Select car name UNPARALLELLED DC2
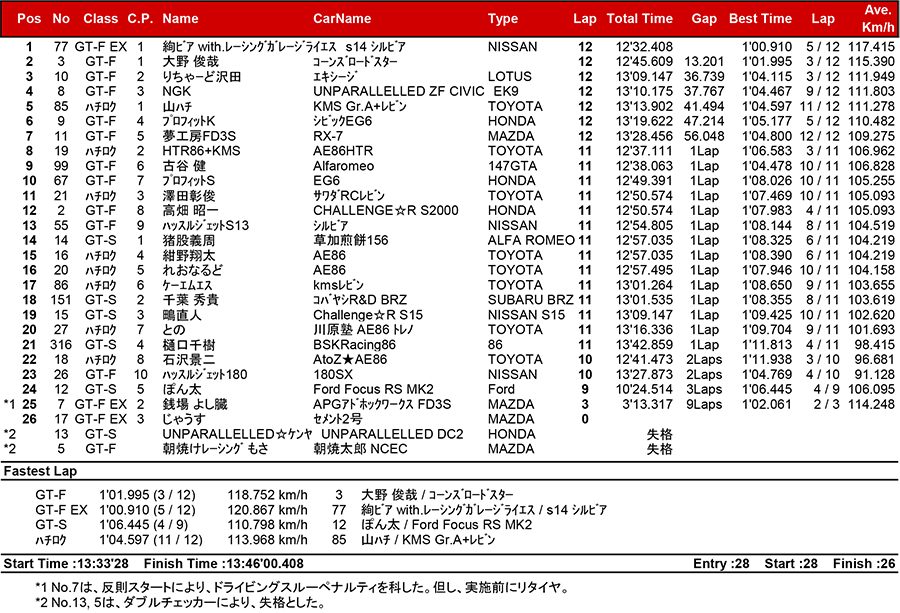Screen dimensions: 900x613 point(392,434)
